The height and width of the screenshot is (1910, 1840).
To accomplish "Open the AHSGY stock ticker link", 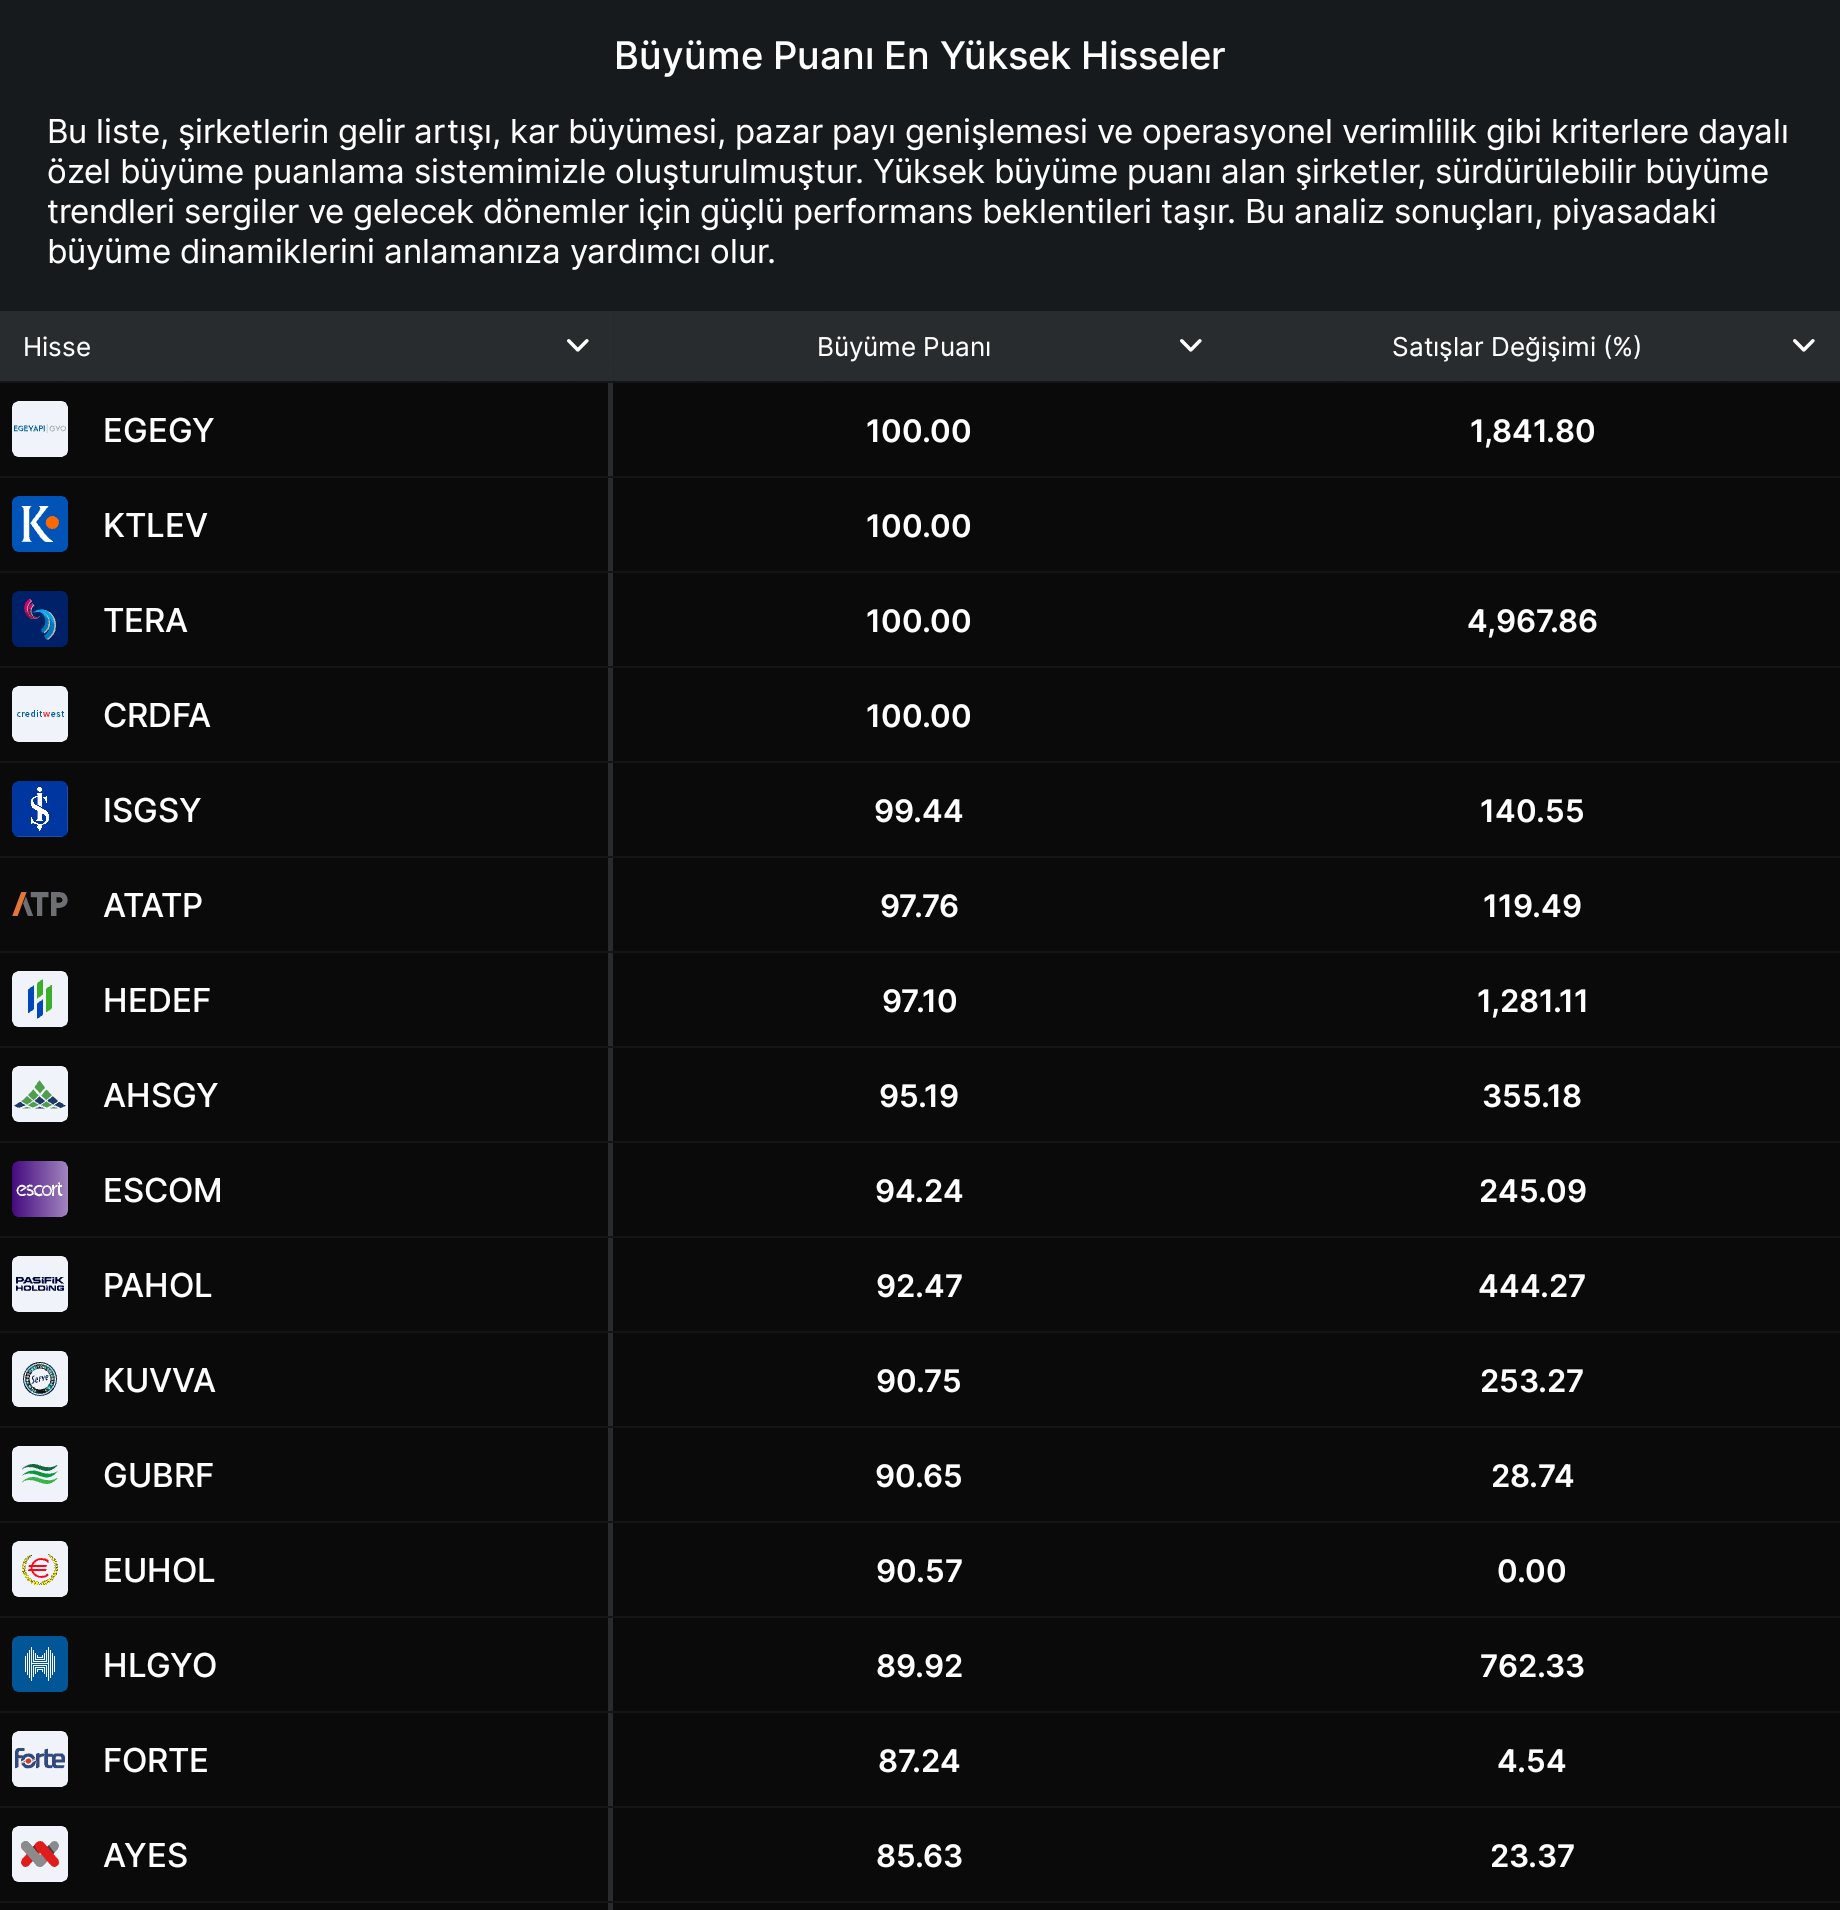I will (x=160, y=1095).
